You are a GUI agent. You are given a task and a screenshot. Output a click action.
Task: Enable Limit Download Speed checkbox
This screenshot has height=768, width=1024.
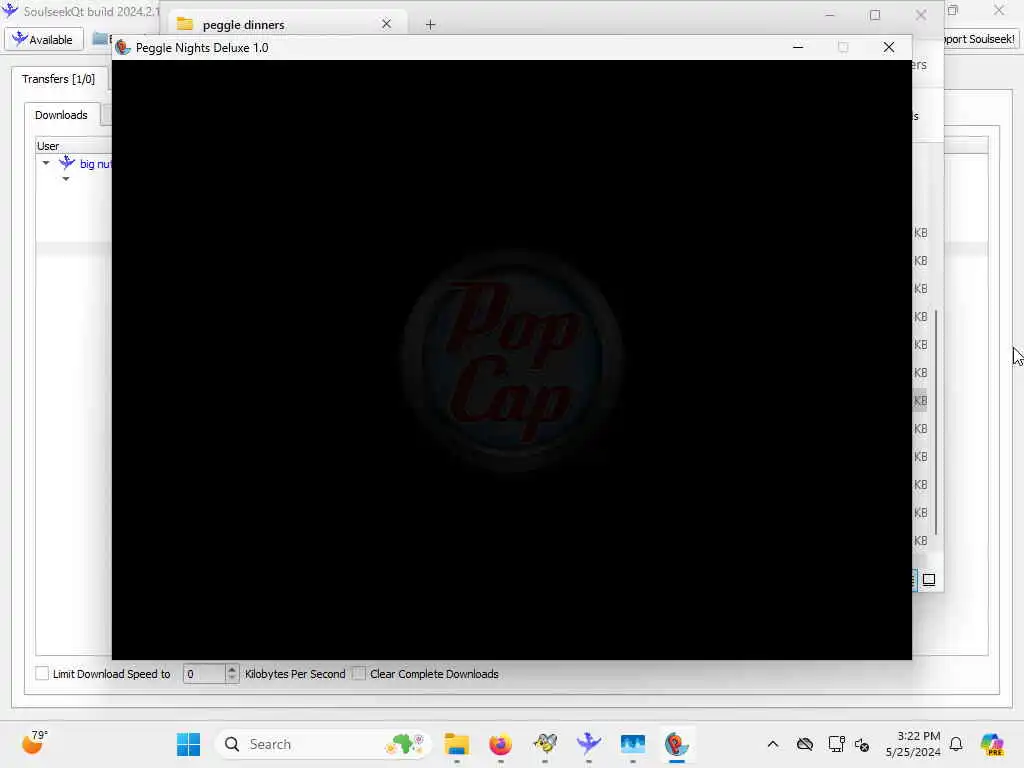[x=42, y=673]
